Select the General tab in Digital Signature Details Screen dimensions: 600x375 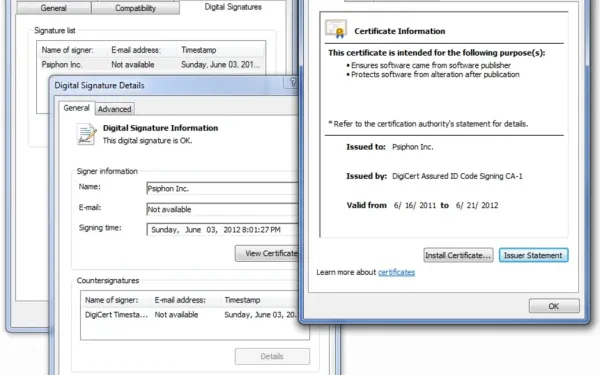(x=77, y=108)
